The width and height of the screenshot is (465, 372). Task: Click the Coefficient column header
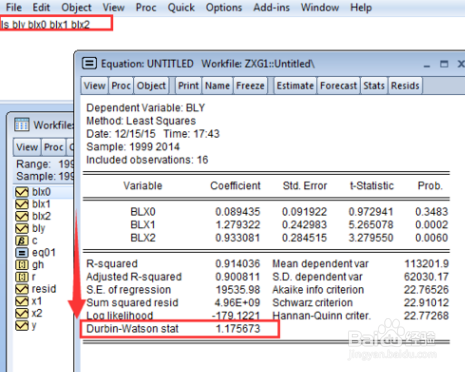(x=235, y=186)
